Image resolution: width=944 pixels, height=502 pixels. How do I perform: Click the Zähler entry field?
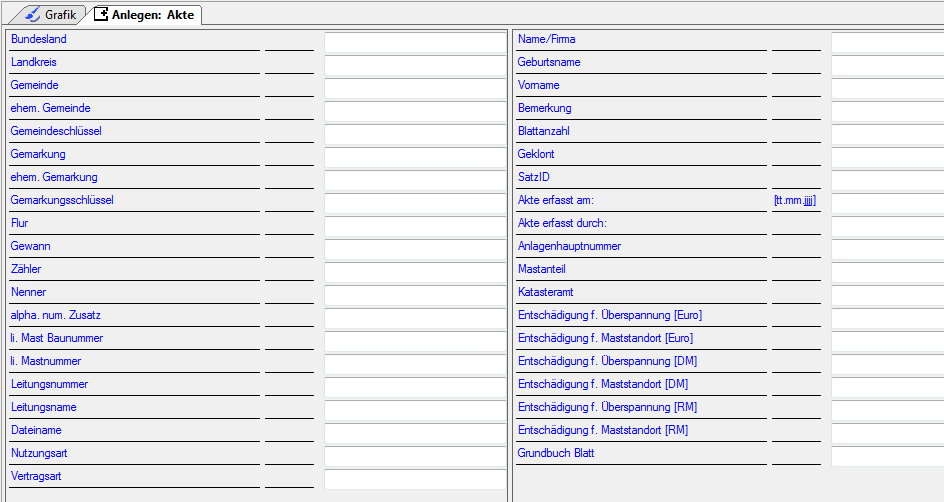coord(415,272)
